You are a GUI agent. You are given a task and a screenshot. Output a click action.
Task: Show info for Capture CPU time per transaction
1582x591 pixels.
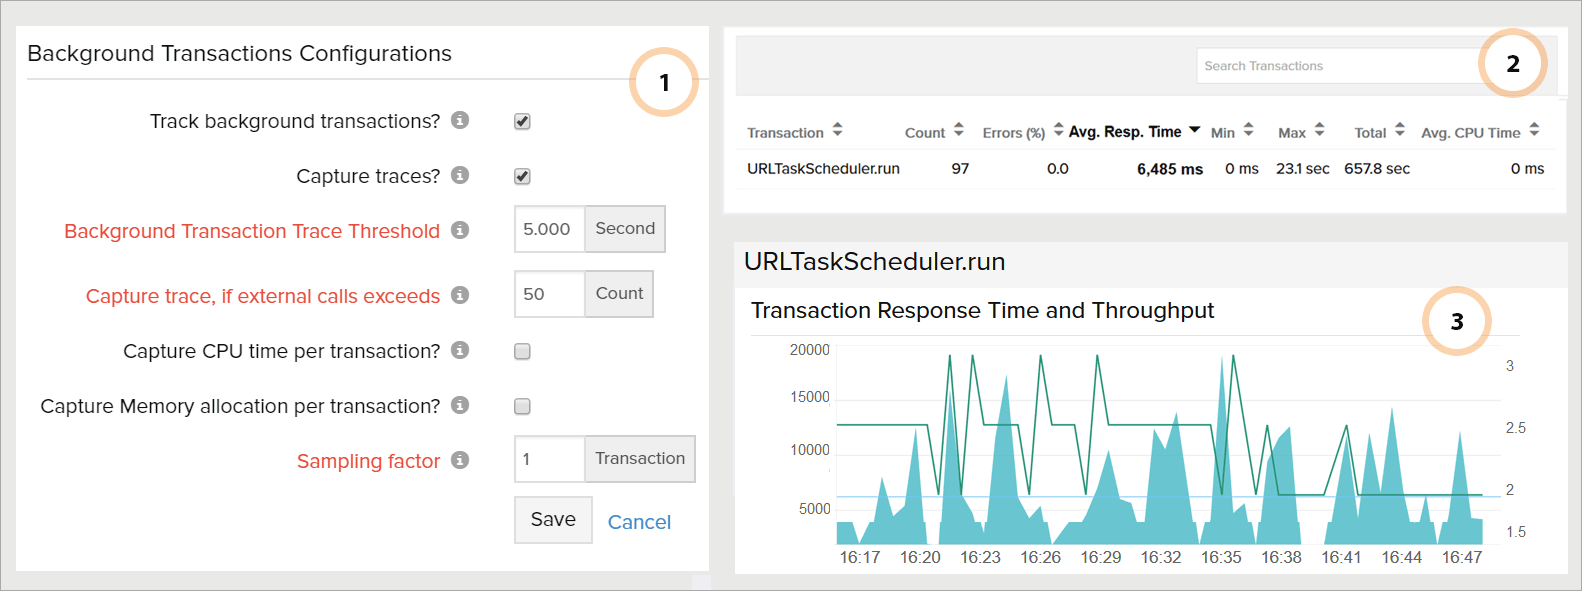(460, 350)
